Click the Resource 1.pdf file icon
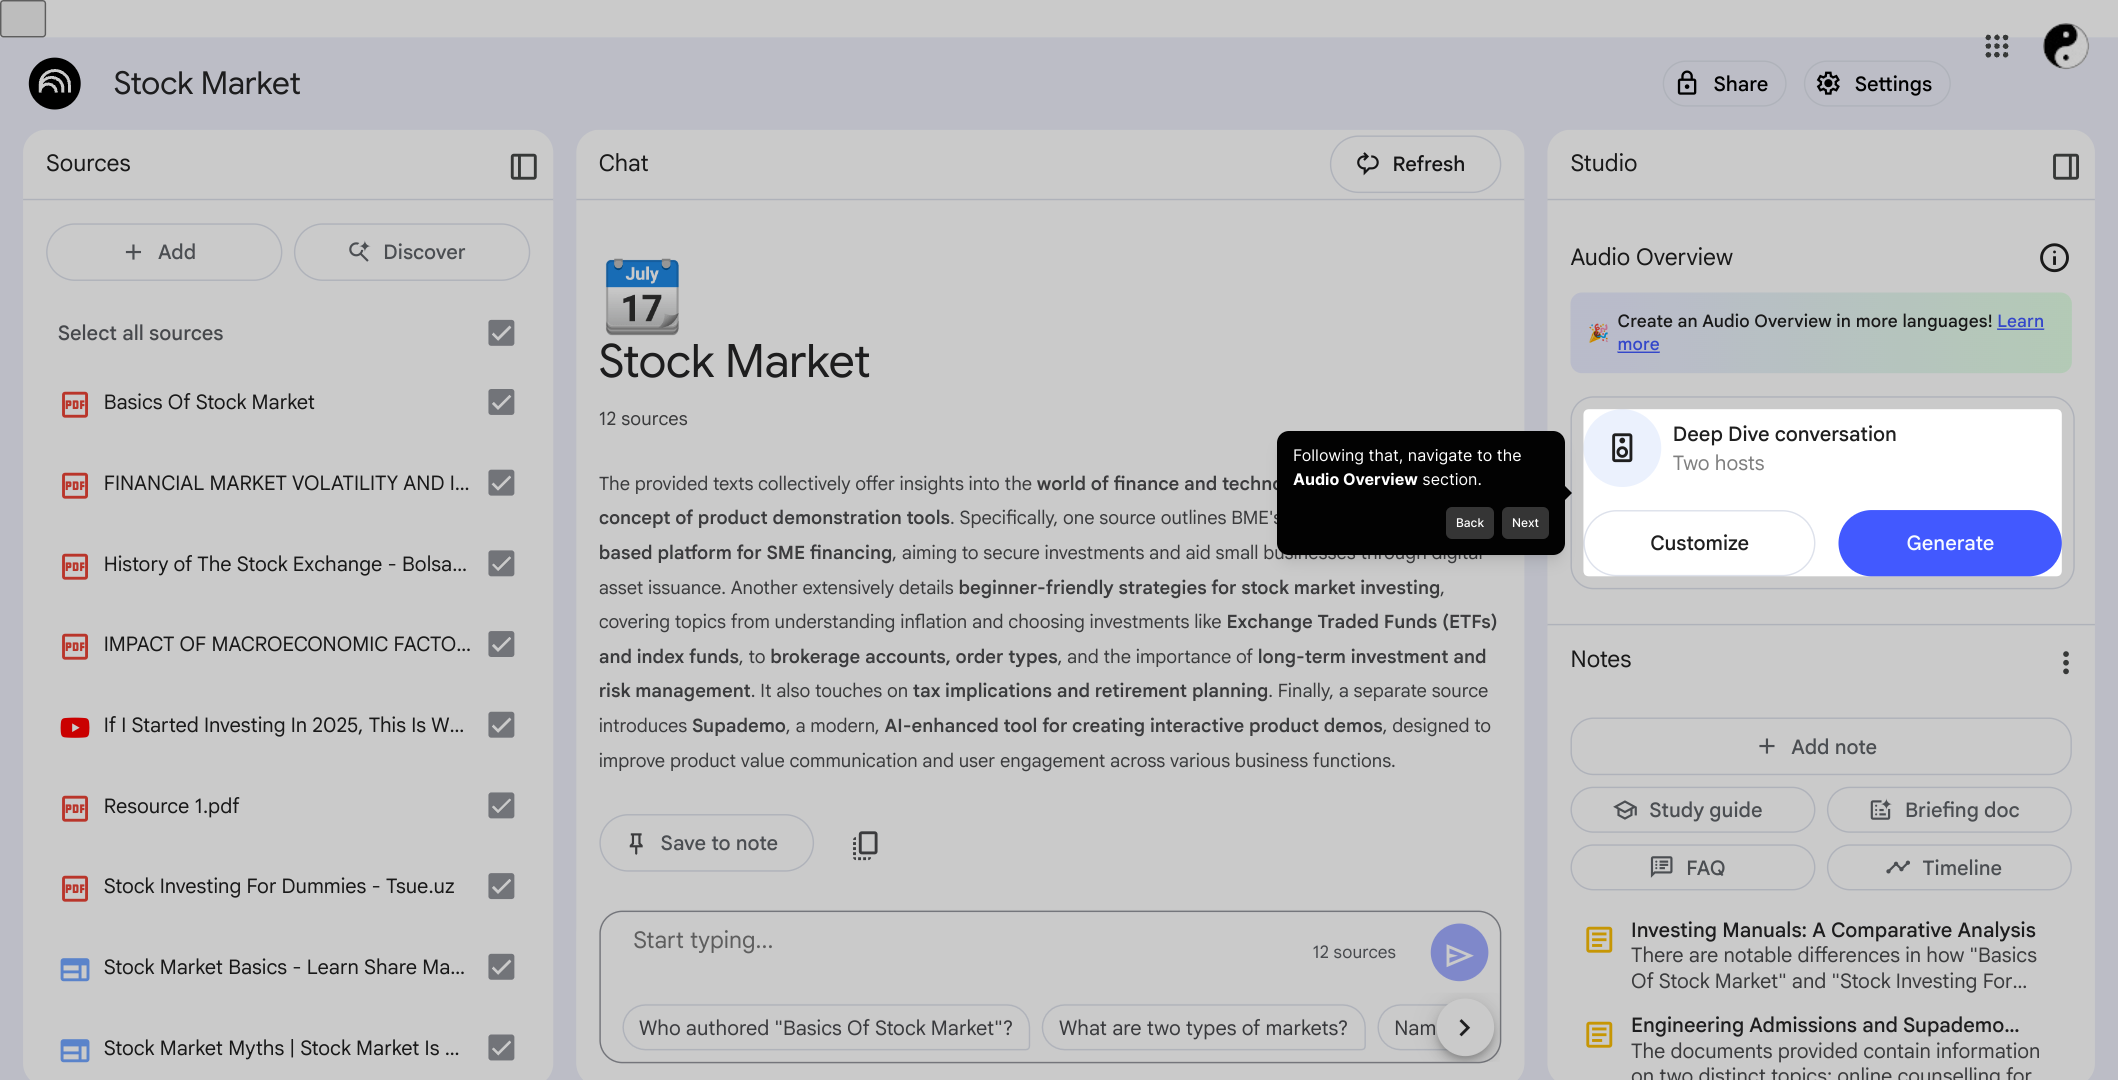 point(75,808)
